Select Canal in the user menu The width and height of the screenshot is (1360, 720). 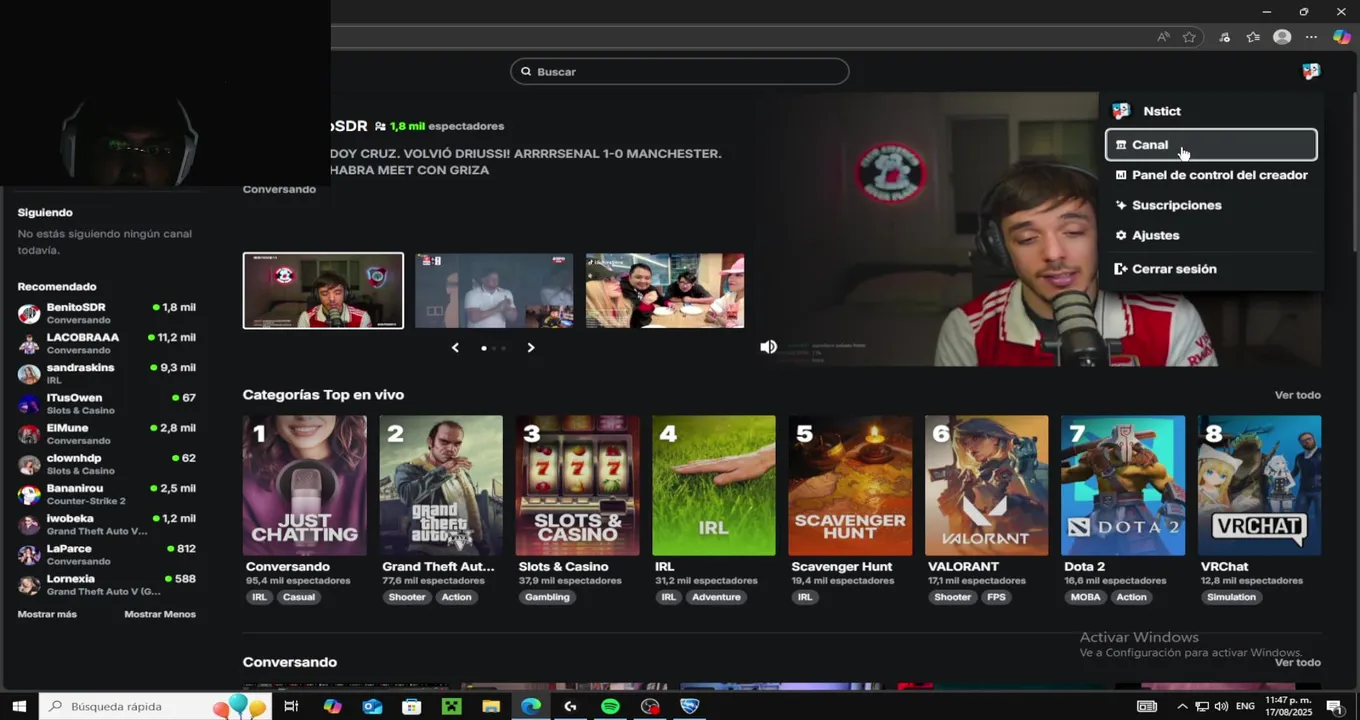(1211, 145)
